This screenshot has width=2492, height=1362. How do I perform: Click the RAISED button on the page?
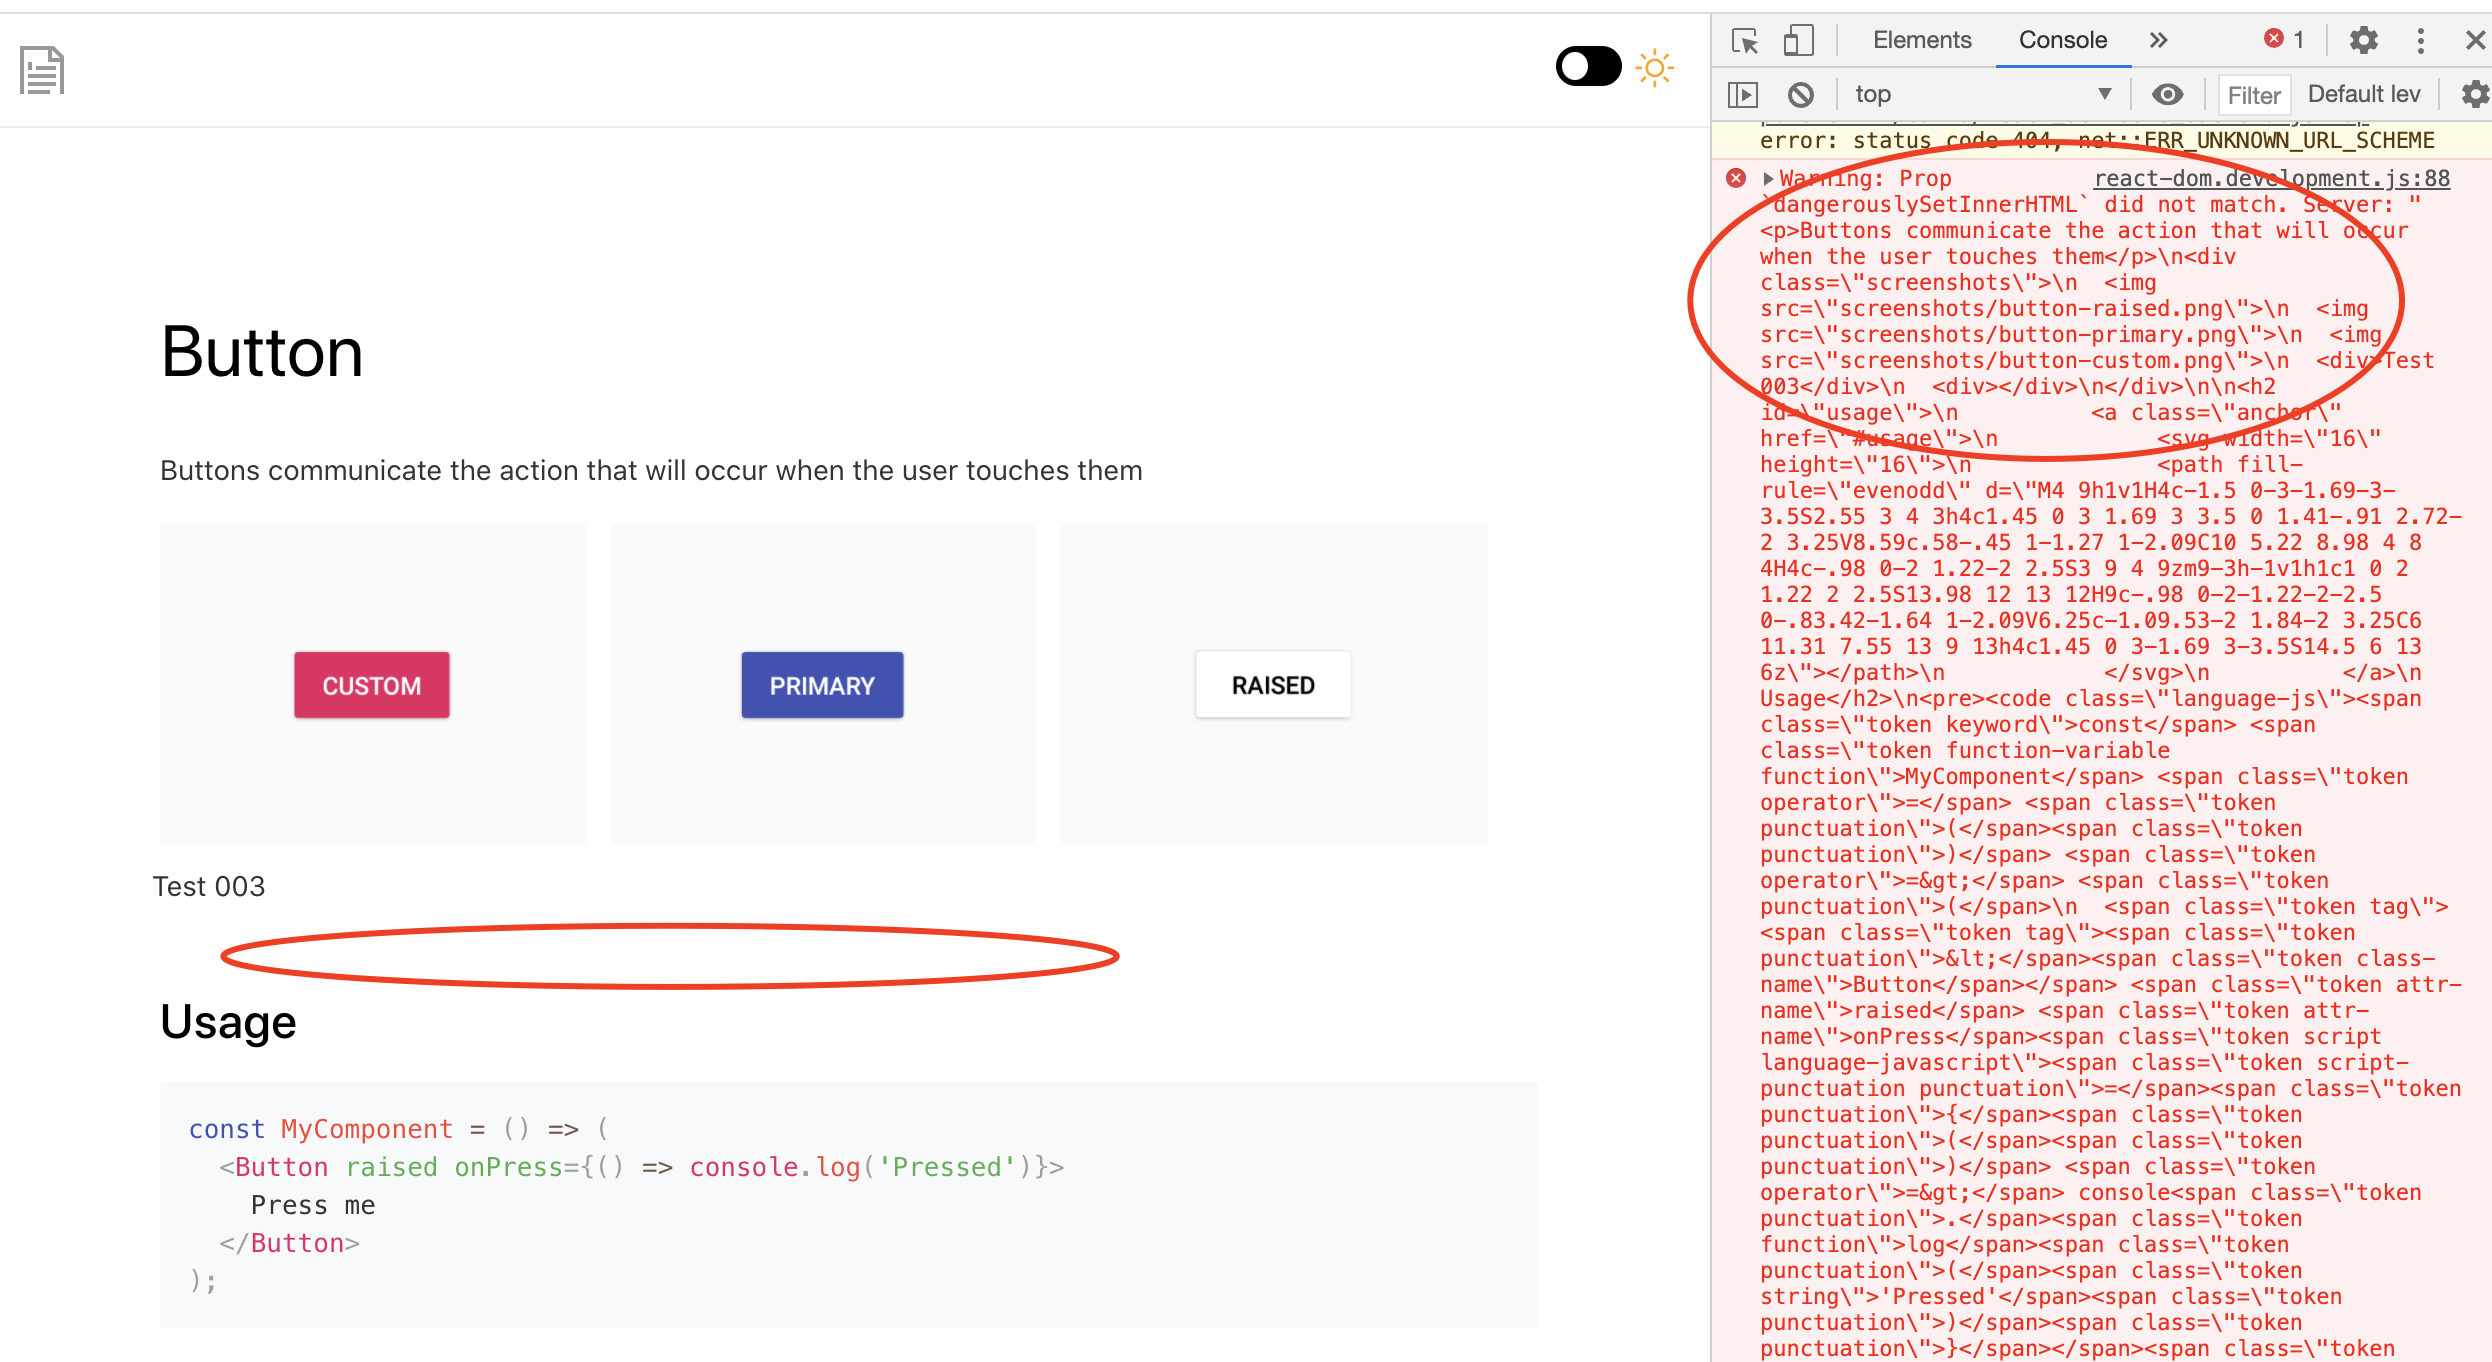[x=1272, y=684]
